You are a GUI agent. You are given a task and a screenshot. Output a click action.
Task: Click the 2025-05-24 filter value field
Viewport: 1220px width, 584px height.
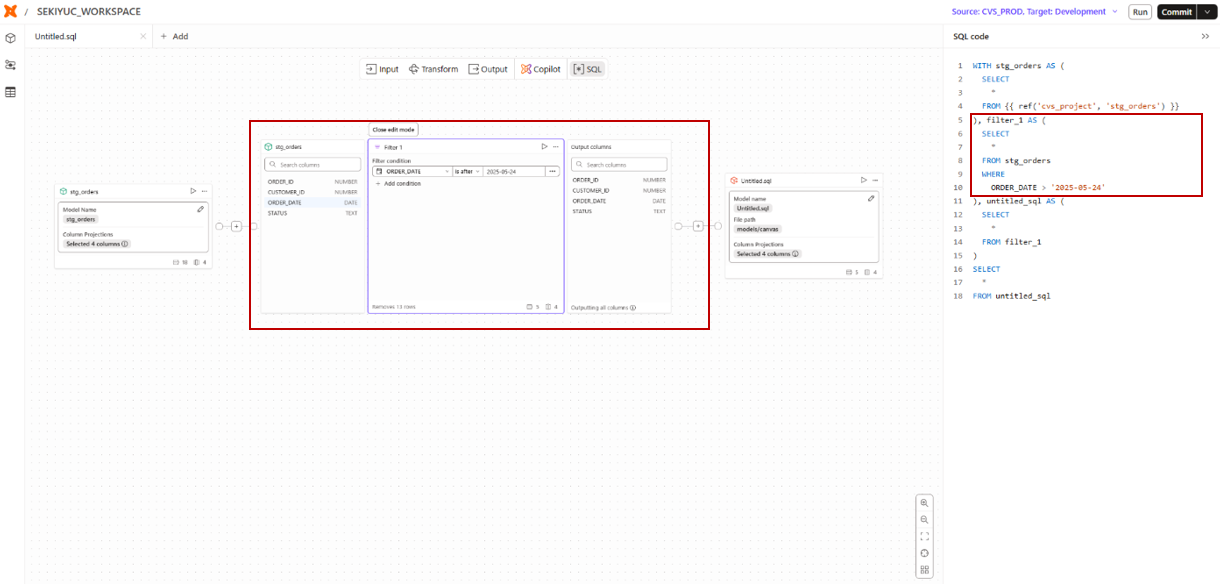point(513,172)
